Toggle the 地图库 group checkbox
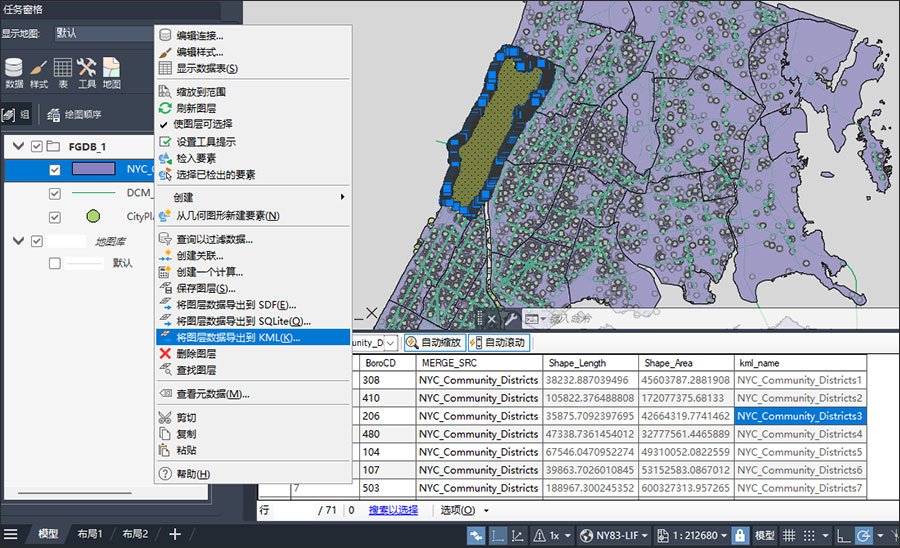Image resolution: width=900 pixels, height=548 pixels. pos(37,241)
